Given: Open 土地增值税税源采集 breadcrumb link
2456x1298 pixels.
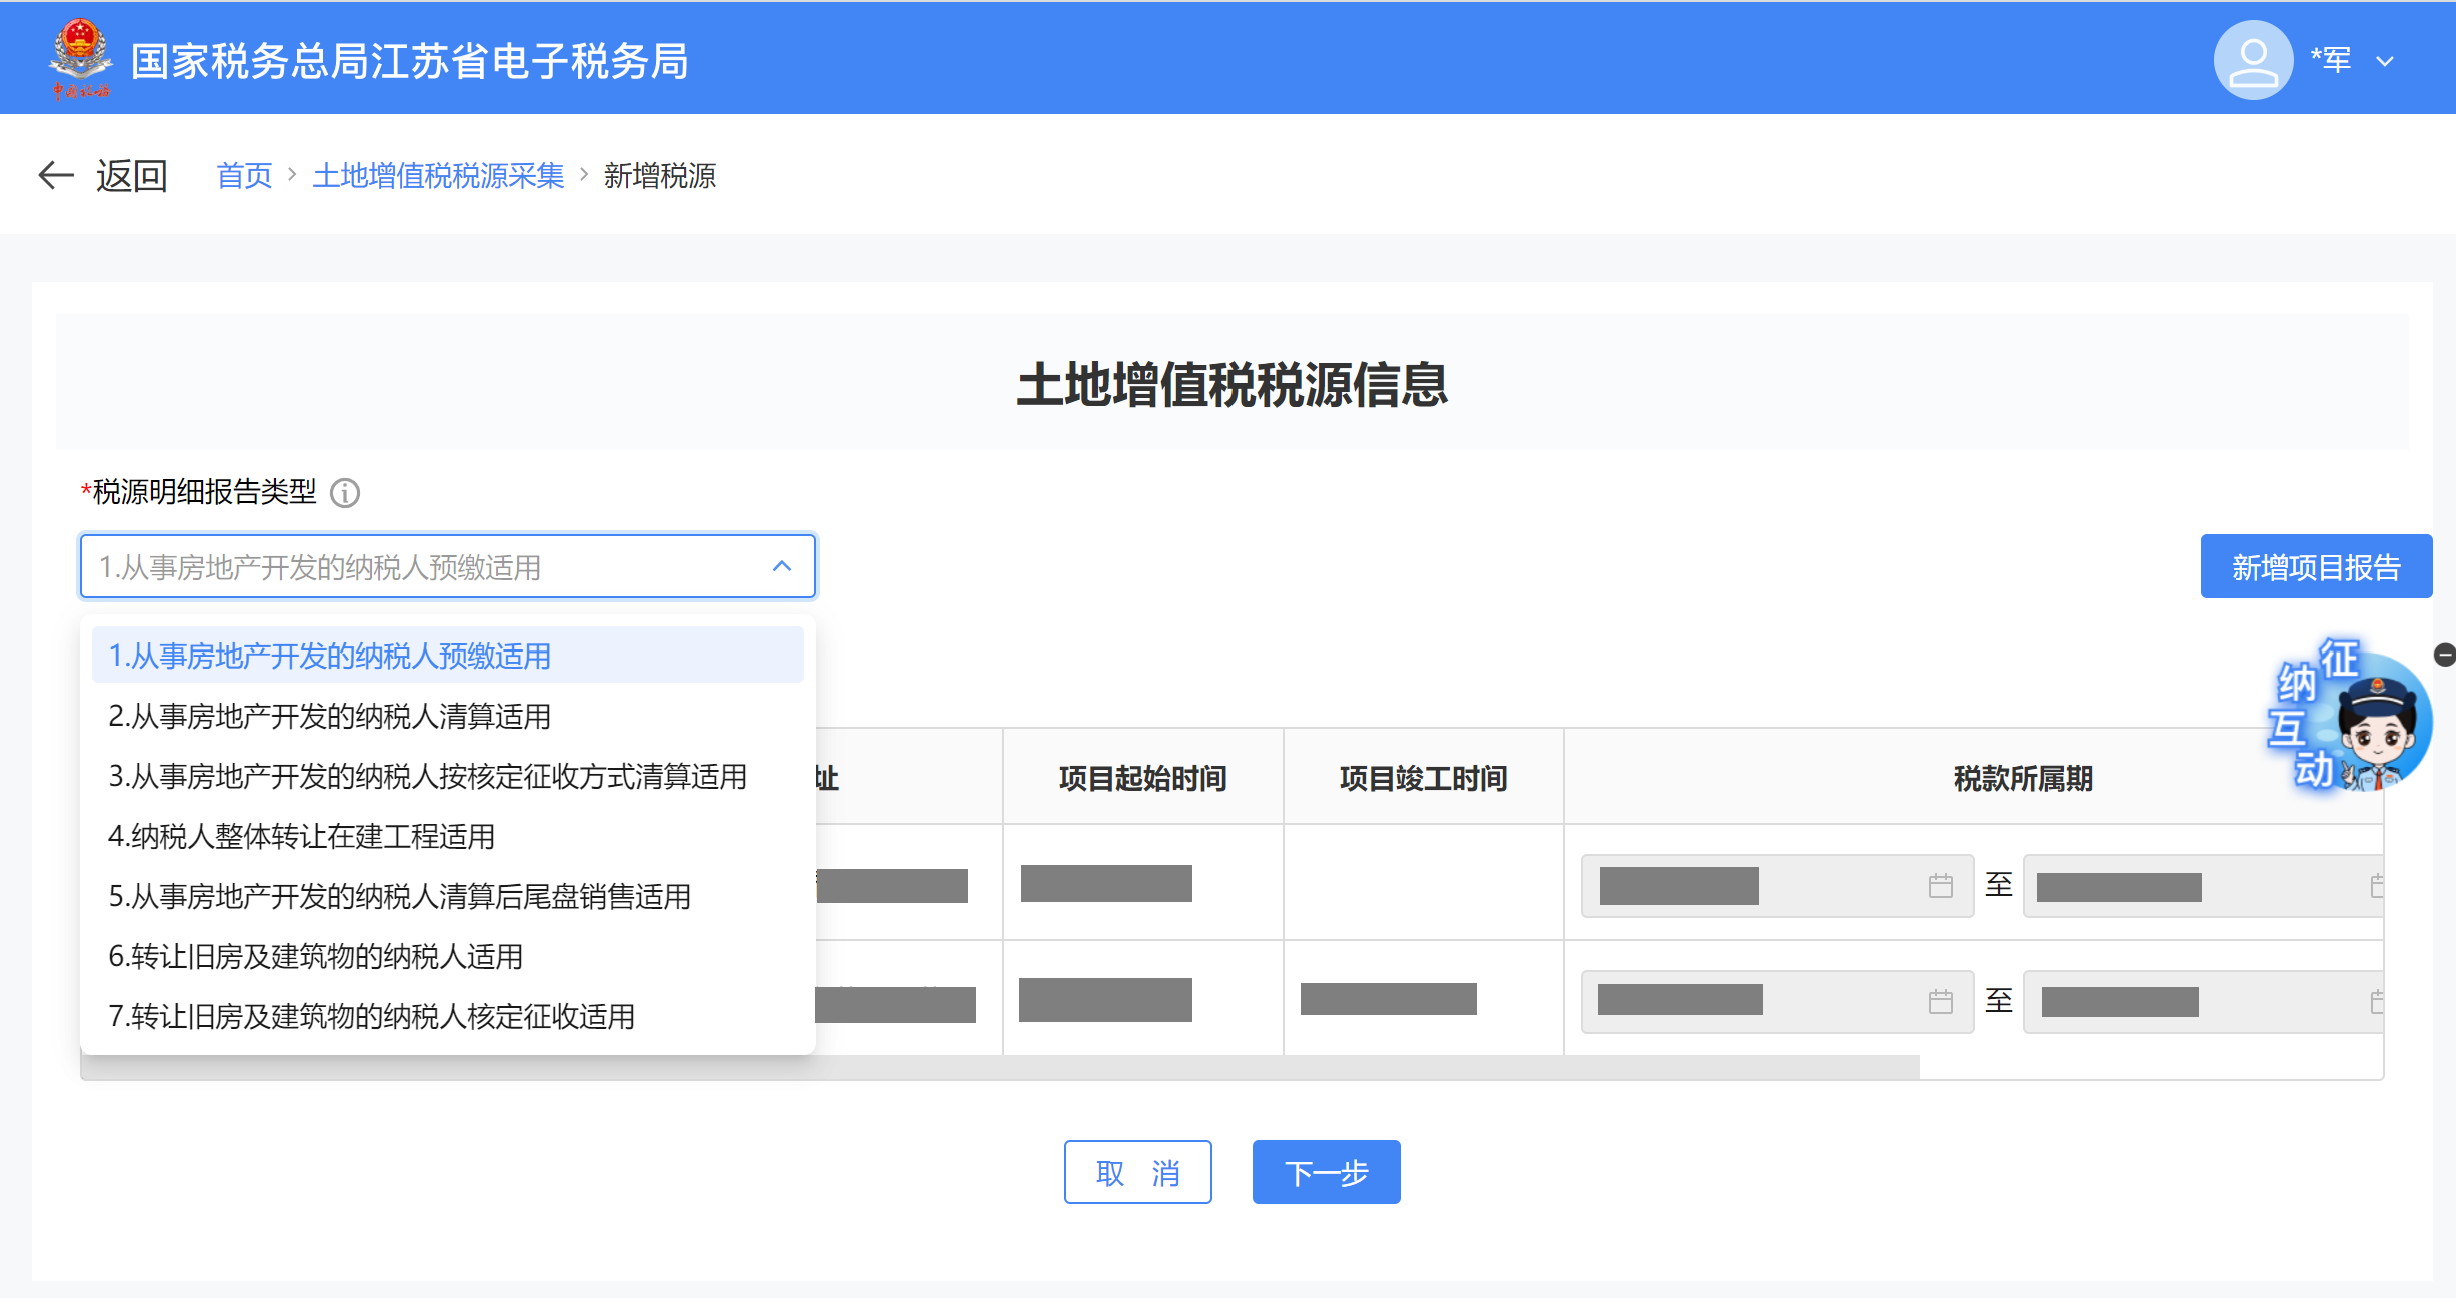Looking at the screenshot, I should coord(438,176).
